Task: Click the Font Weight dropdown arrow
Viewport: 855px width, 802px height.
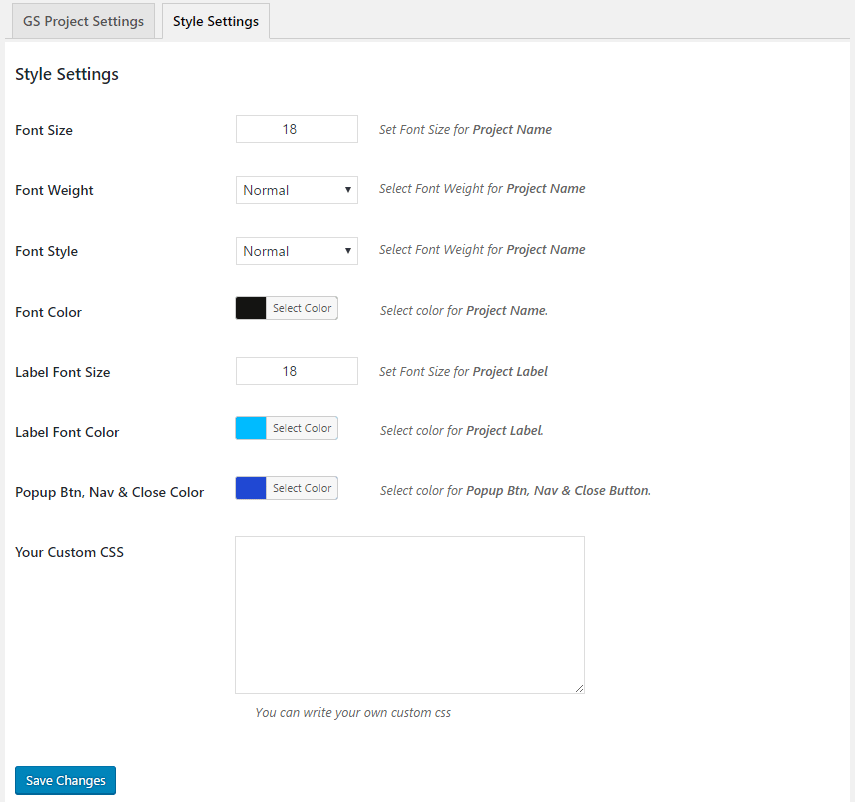Action: (x=349, y=189)
